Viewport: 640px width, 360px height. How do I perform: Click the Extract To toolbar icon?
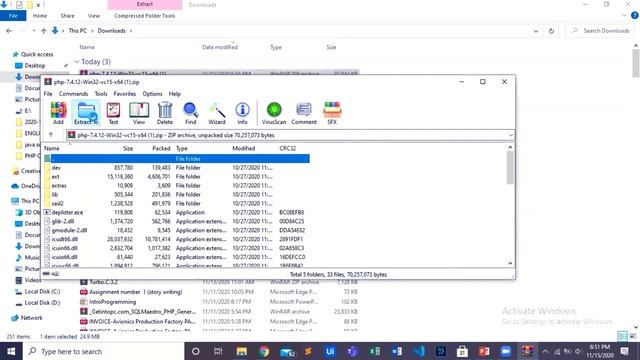click(x=86, y=113)
